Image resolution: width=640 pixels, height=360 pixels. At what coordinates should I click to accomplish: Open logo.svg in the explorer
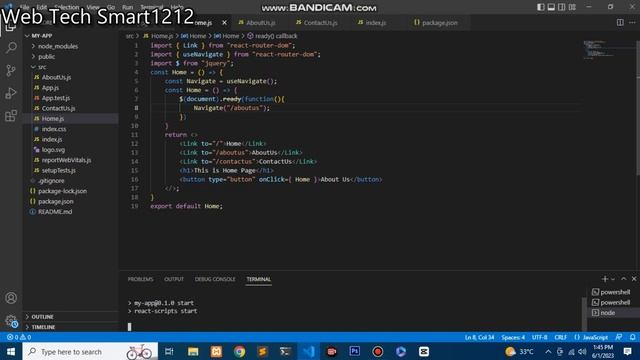click(70, 149)
